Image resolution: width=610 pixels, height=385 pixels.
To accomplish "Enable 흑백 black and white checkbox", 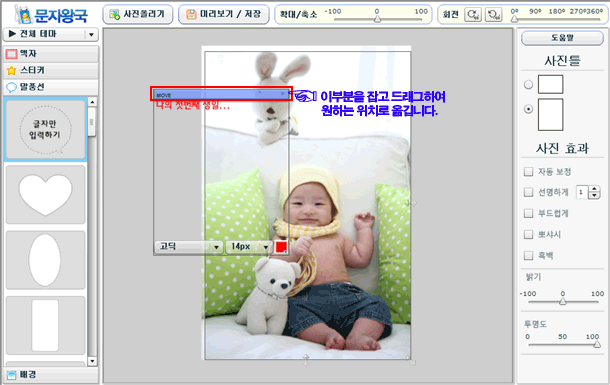I will coord(528,255).
